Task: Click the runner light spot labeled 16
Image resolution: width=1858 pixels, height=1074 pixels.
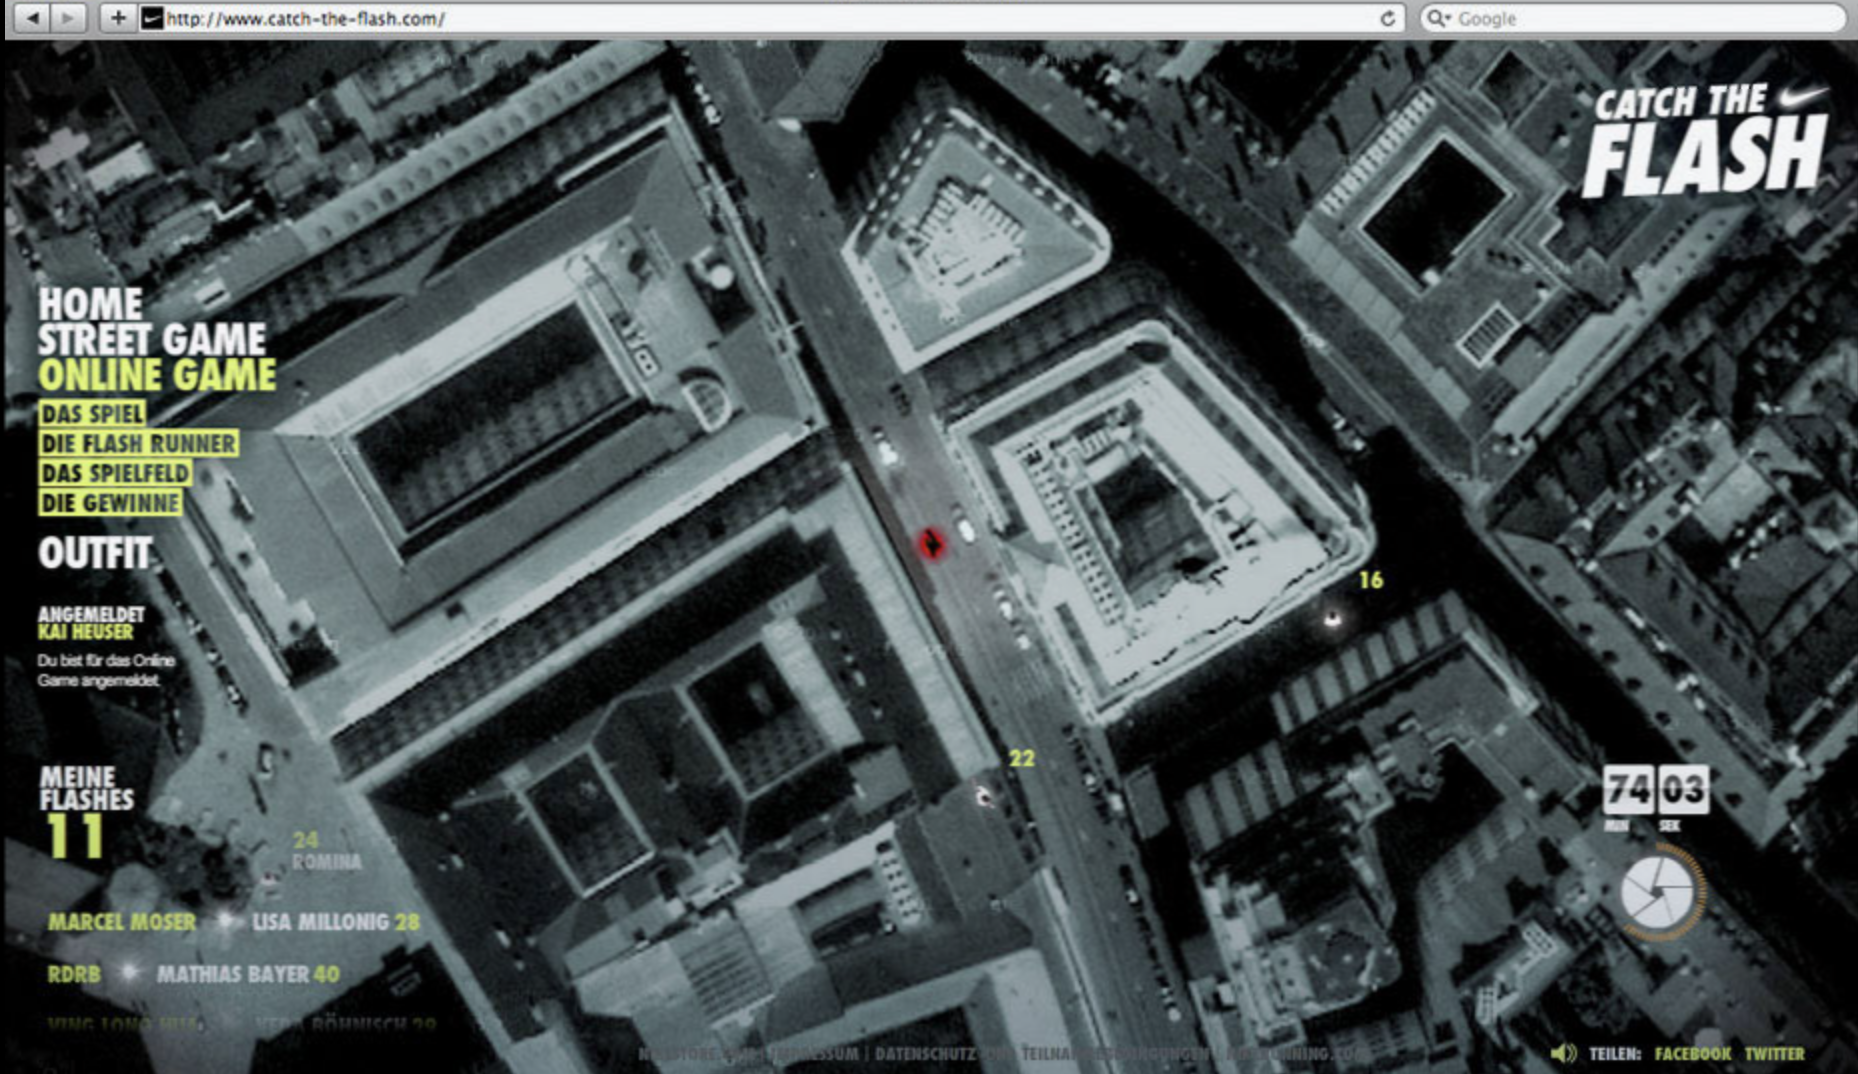Action: click(1332, 620)
